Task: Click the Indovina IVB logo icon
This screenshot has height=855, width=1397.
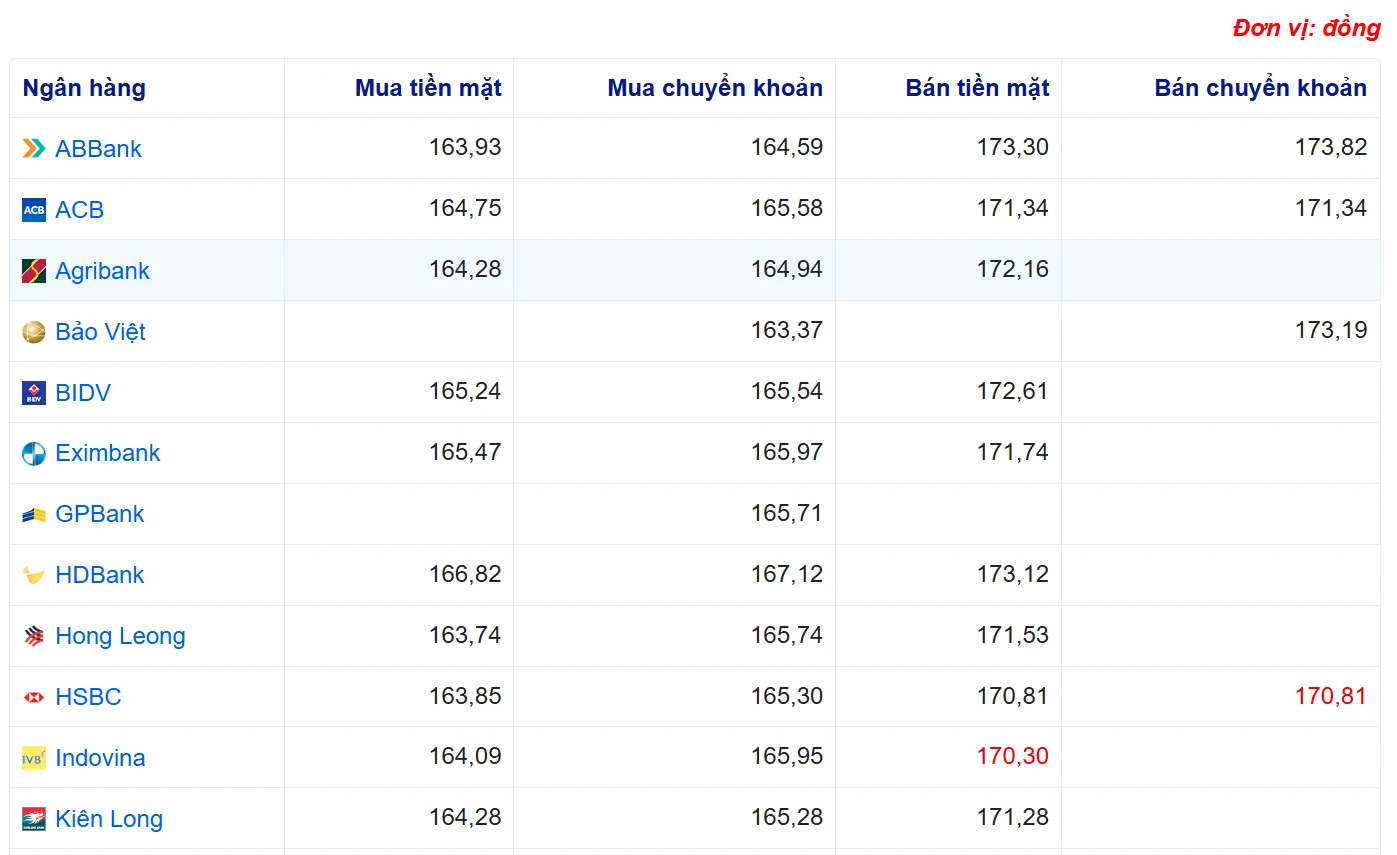Action: tap(34, 758)
